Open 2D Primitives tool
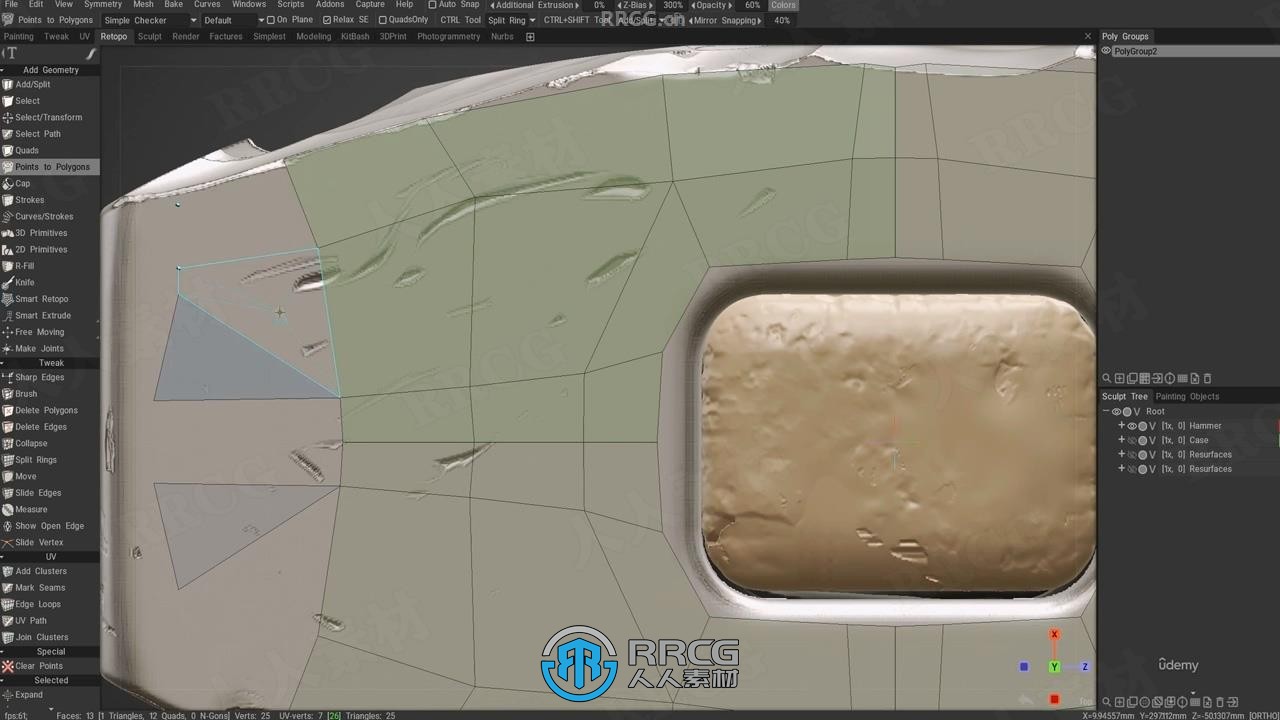Screen dimensions: 1280x720 pyautogui.click(x=50, y=249)
